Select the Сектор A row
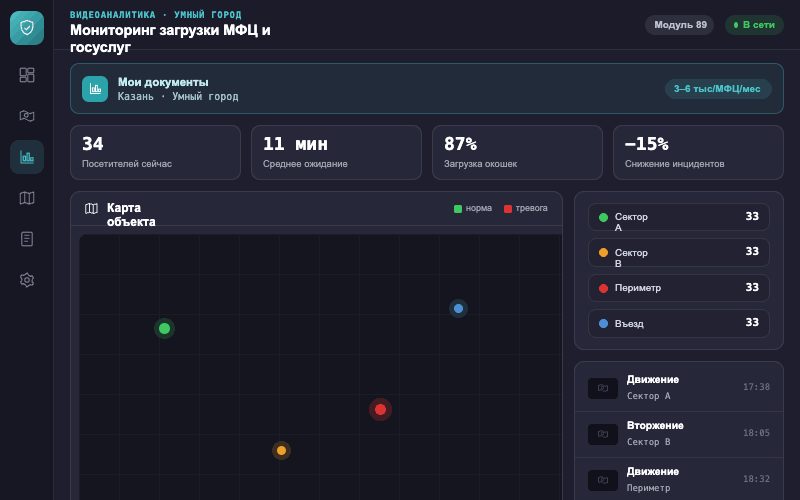 679,217
